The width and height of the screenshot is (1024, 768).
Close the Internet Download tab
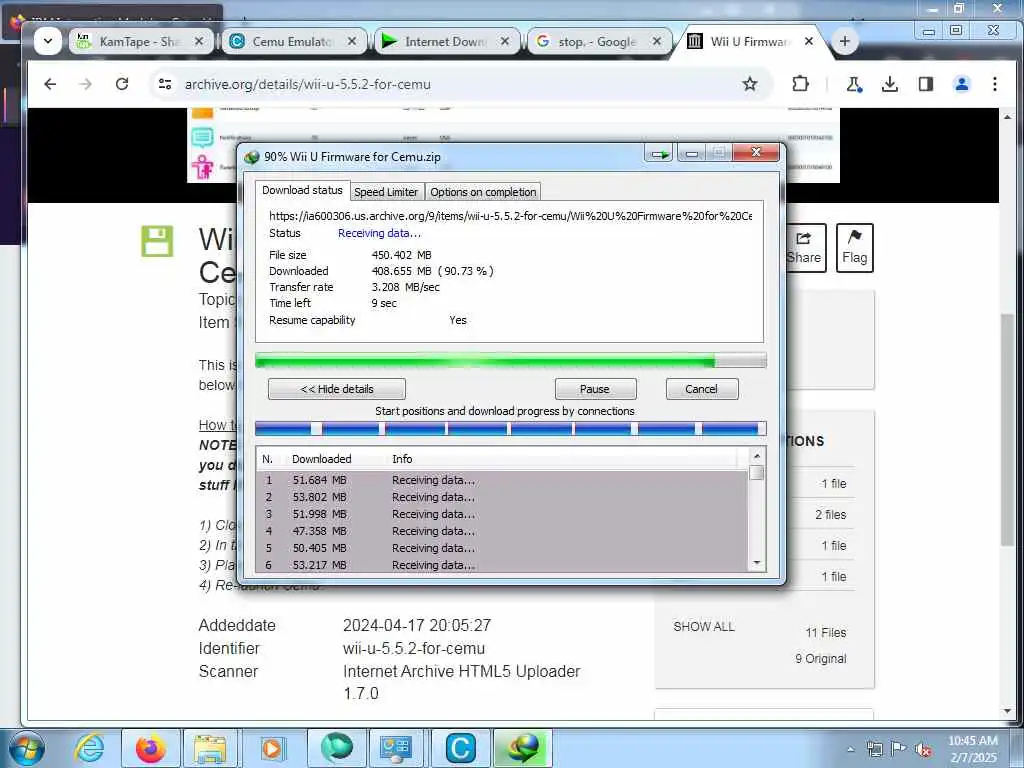pyautogui.click(x=505, y=41)
